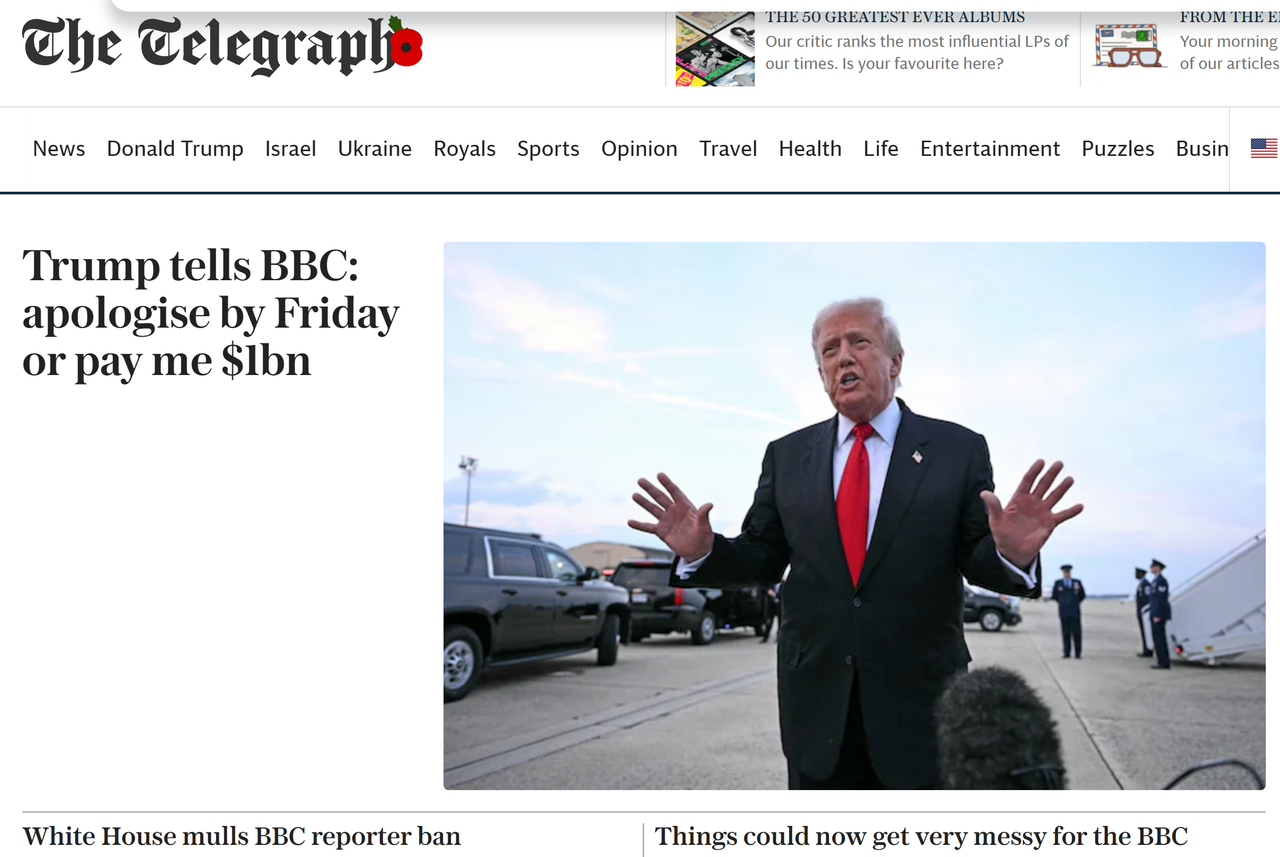
Task: Open the Entertainment section
Action: point(990,148)
